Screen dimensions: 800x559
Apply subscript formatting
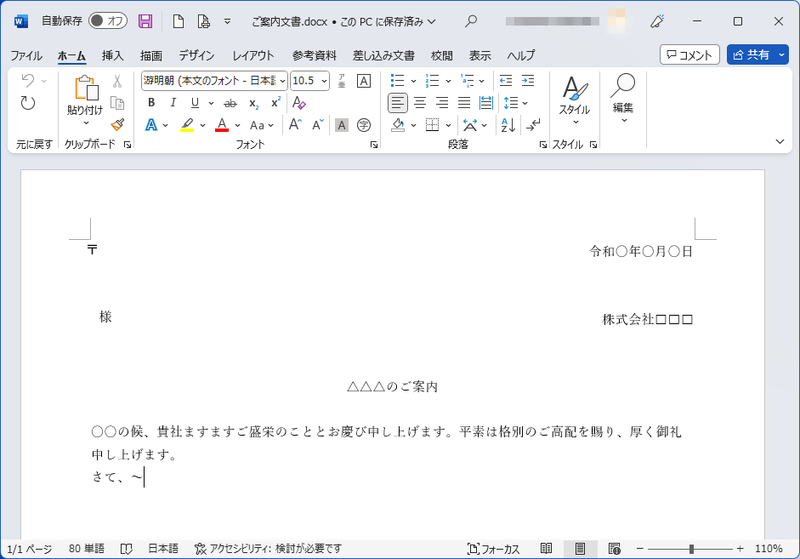click(x=254, y=103)
